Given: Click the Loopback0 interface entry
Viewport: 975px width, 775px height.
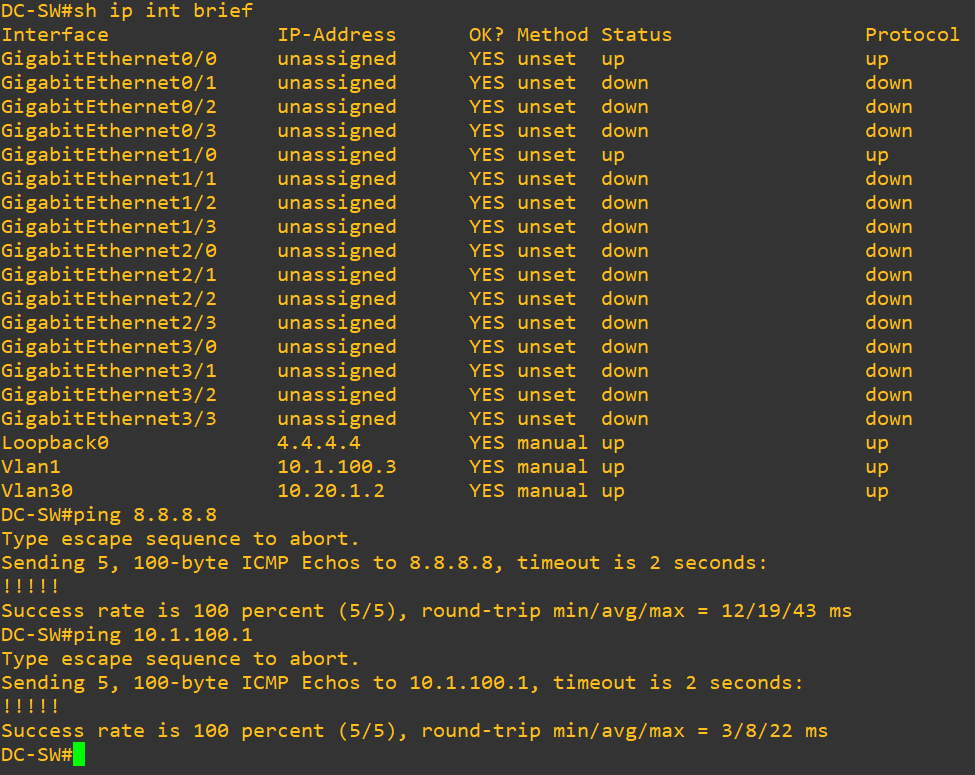Looking at the screenshot, I should [54, 443].
